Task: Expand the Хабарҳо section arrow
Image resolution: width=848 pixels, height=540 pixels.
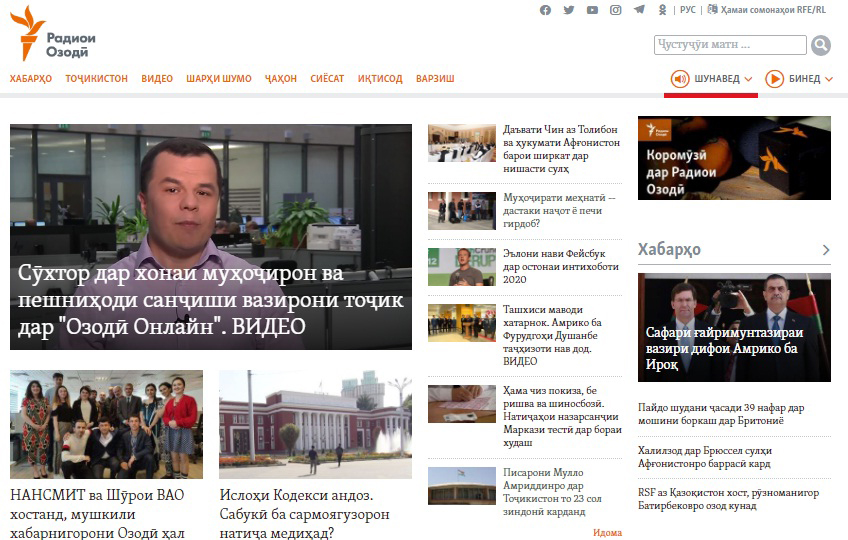Action: click(826, 250)
